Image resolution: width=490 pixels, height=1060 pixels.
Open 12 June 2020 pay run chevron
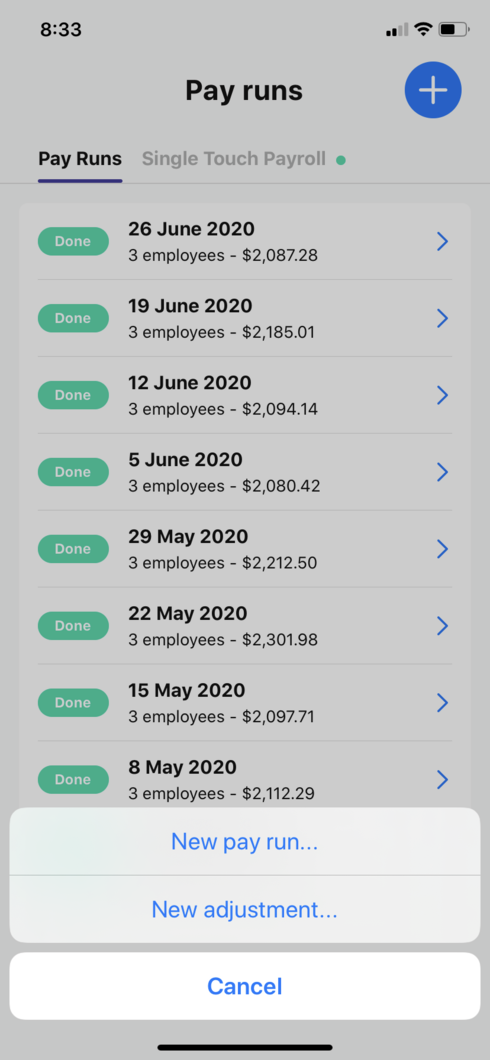click(443, 395)
